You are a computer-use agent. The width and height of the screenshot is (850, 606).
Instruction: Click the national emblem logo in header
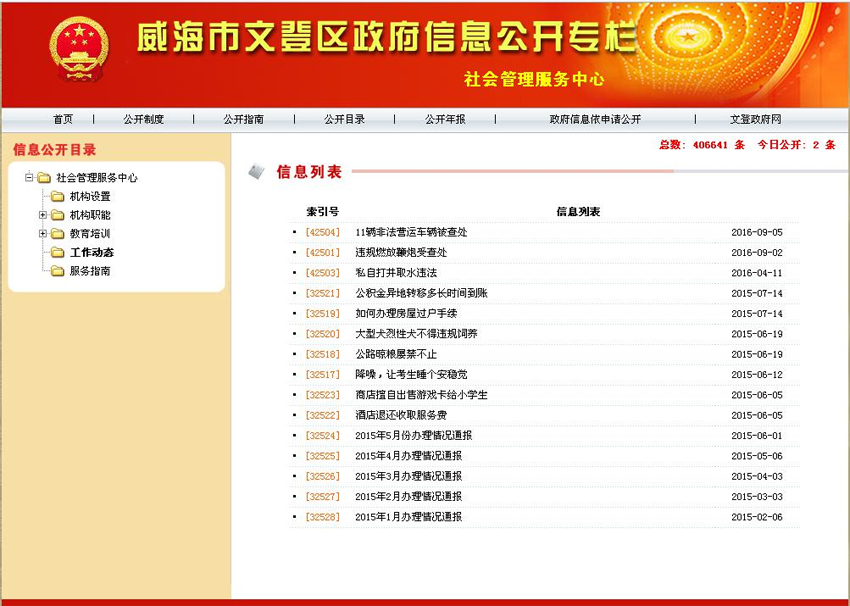coord(78,48)
